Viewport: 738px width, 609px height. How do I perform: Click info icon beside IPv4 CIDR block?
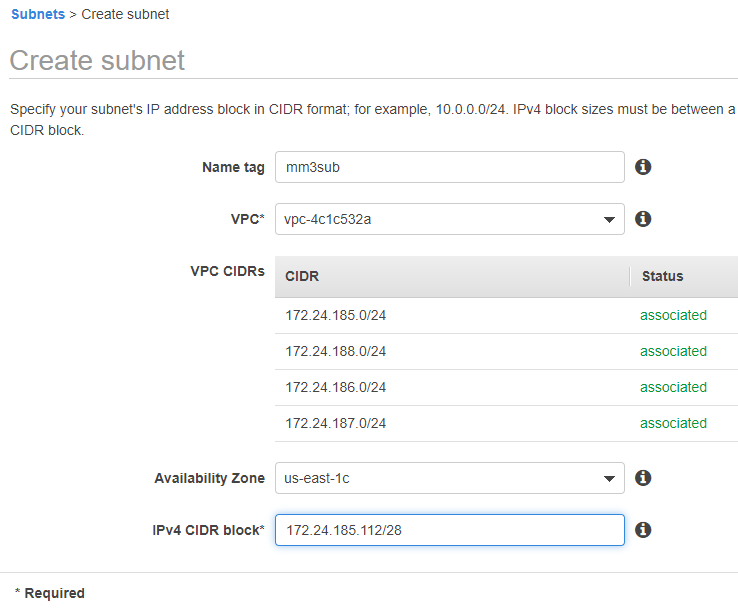[x=643, y=530]
